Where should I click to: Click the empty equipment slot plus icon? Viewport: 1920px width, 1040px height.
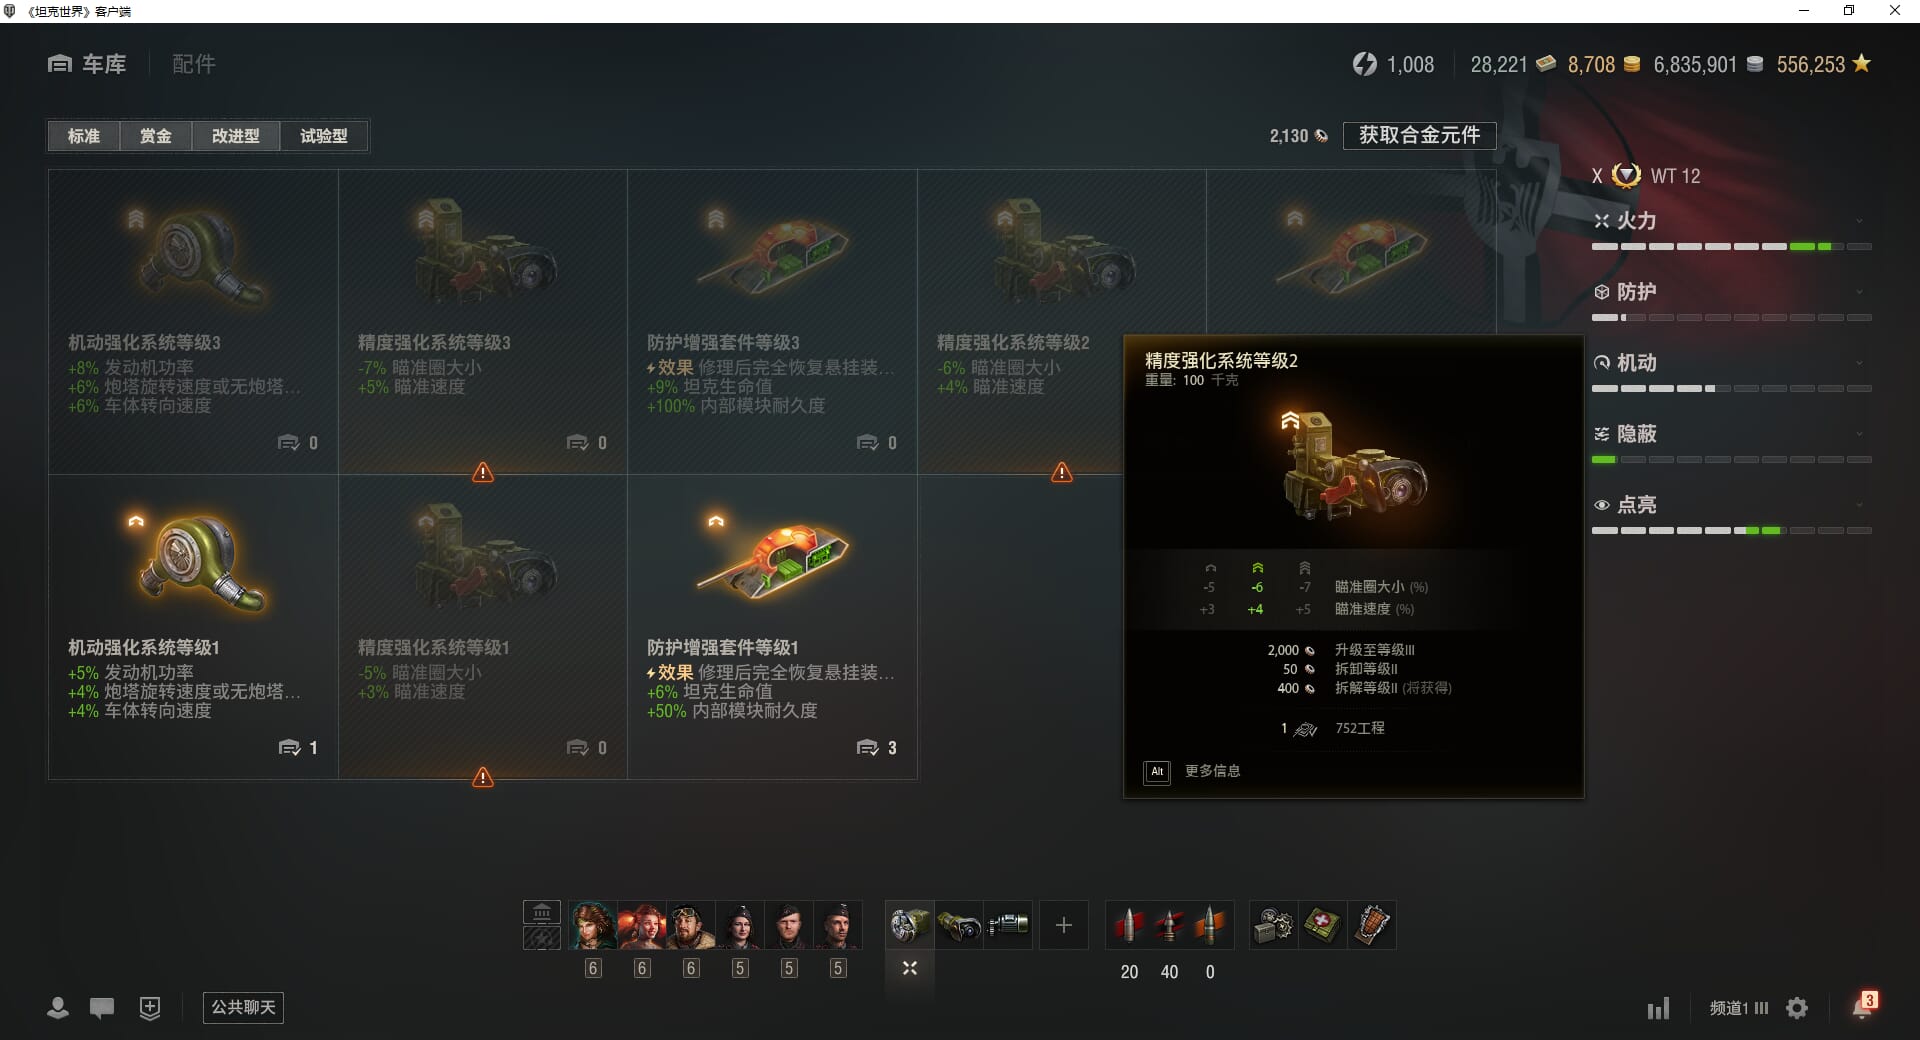point(1064,925)
